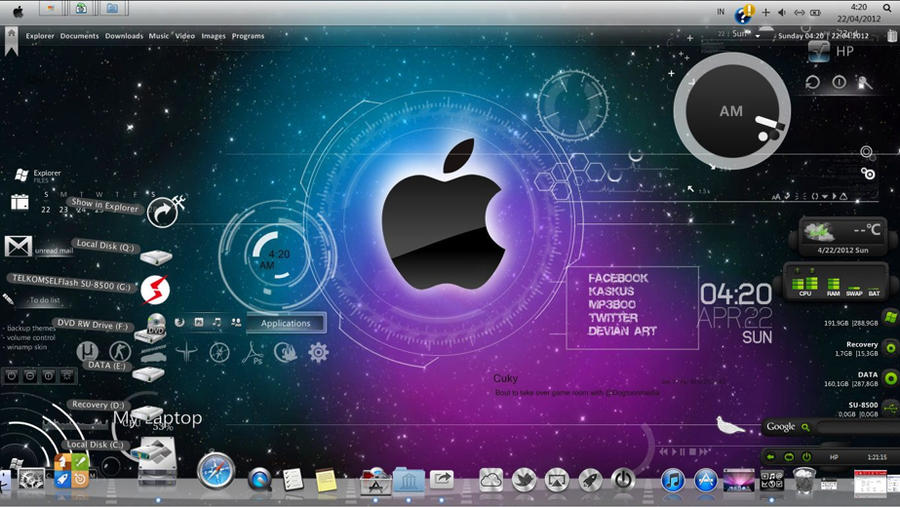
Task: Open the checklist reminders dock icon
Action: point(293,479)
